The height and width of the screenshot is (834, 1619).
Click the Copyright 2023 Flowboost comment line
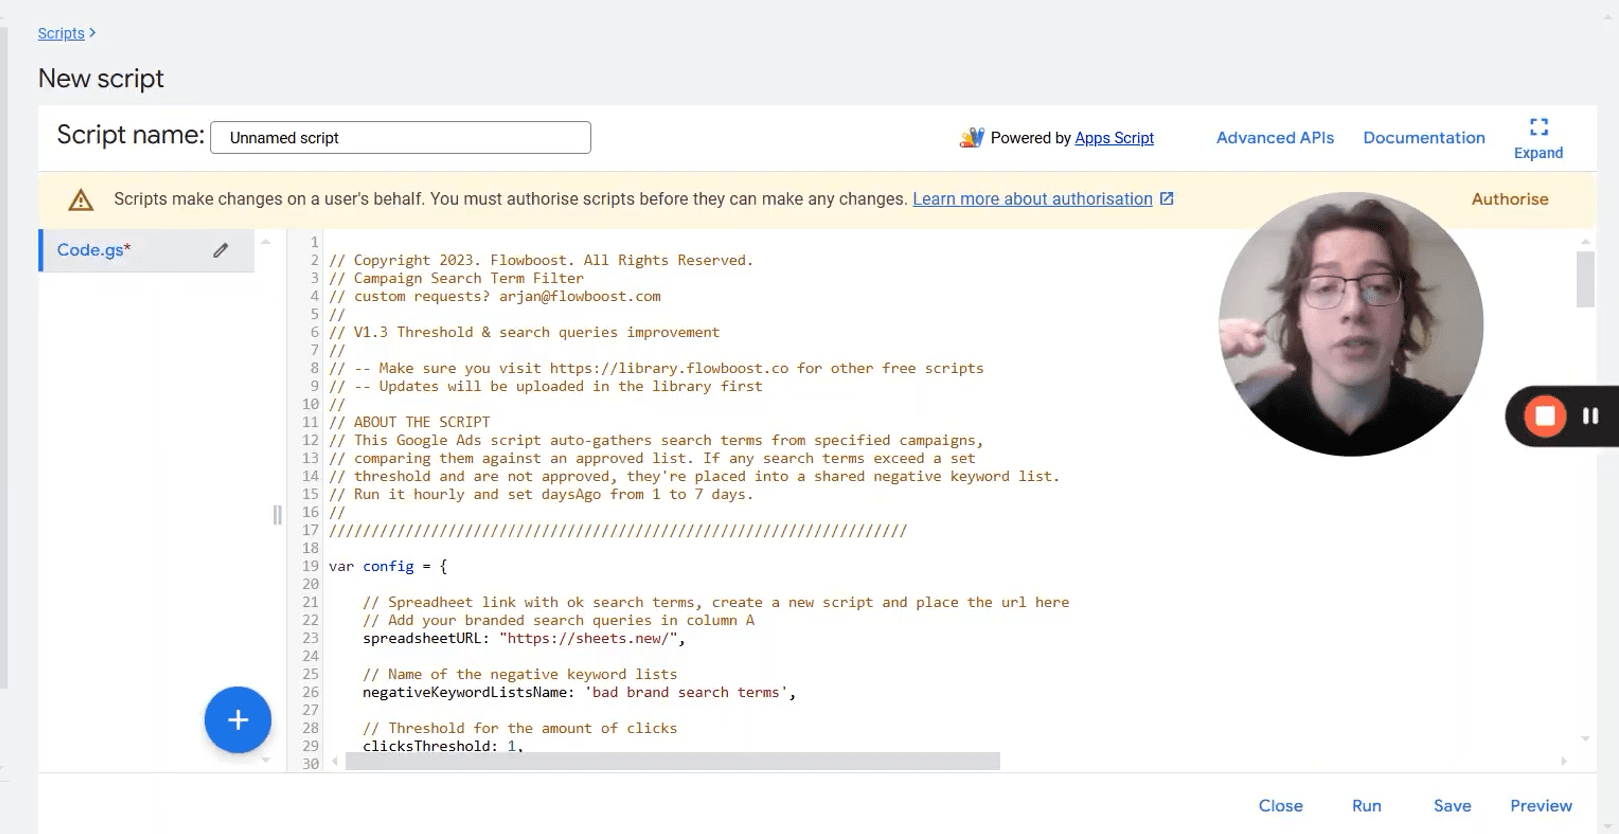[x=541, y=260]
